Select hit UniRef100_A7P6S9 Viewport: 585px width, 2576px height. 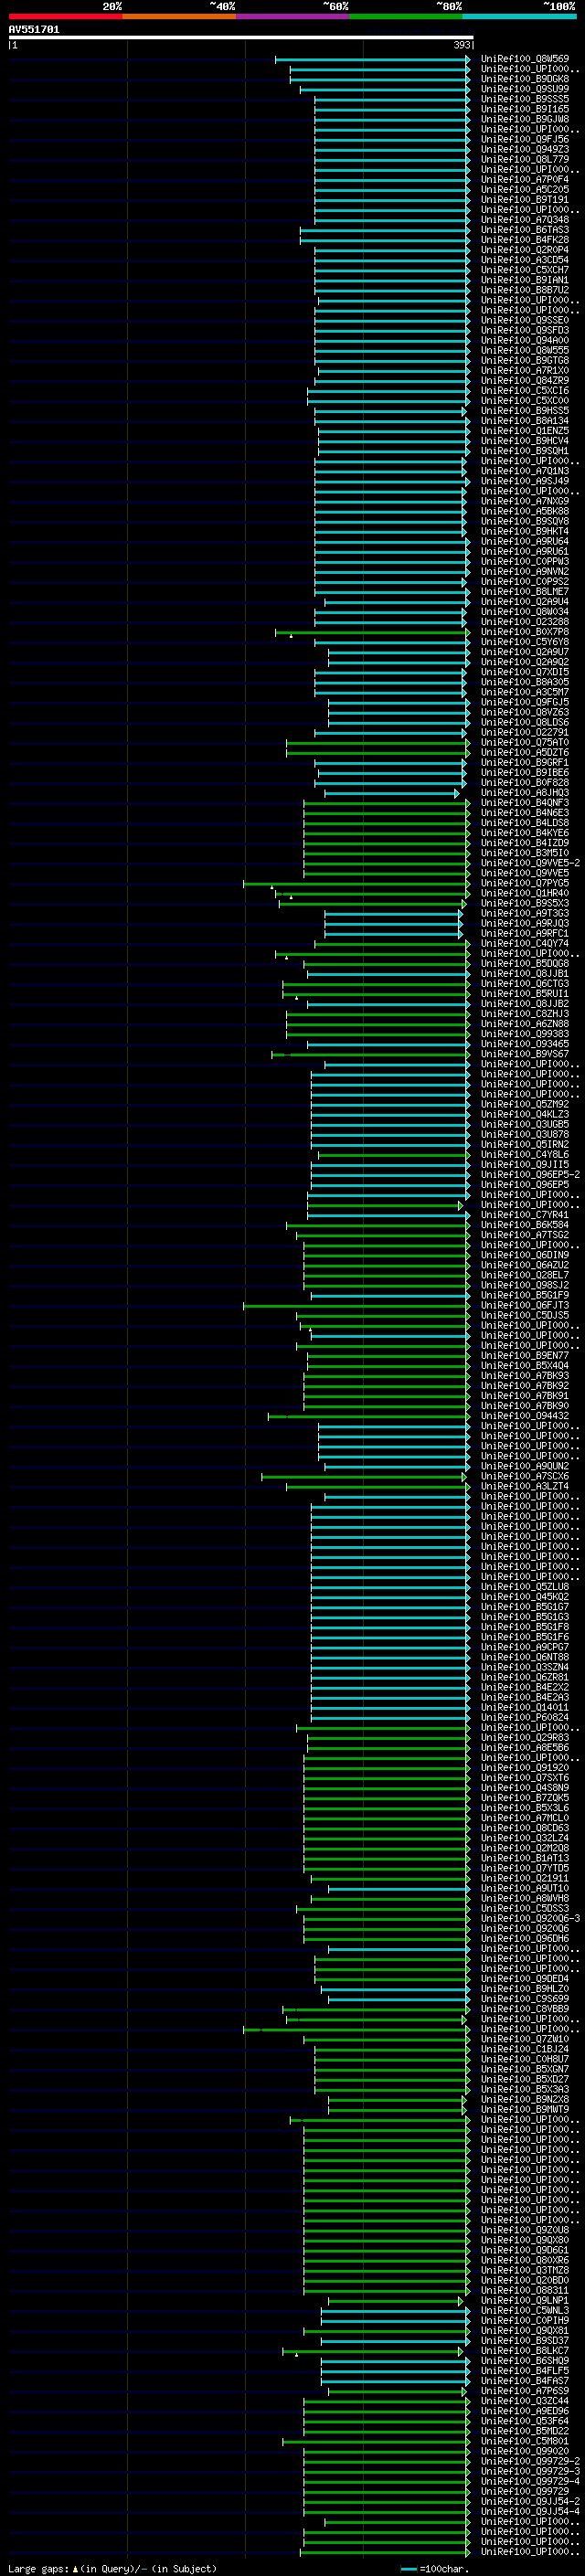tap(525, 2391)
